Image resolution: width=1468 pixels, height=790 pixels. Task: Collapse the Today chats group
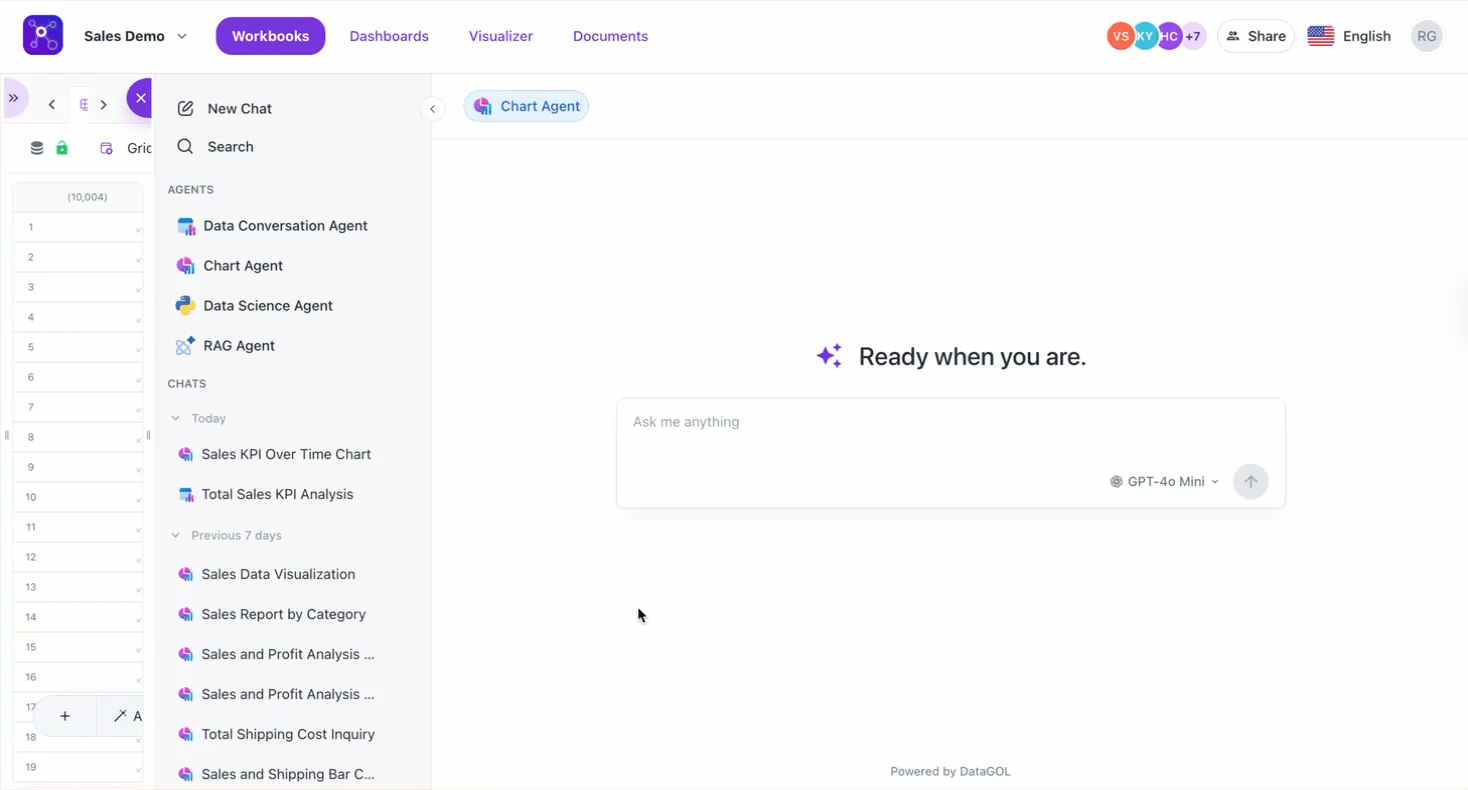coord(176,419)
